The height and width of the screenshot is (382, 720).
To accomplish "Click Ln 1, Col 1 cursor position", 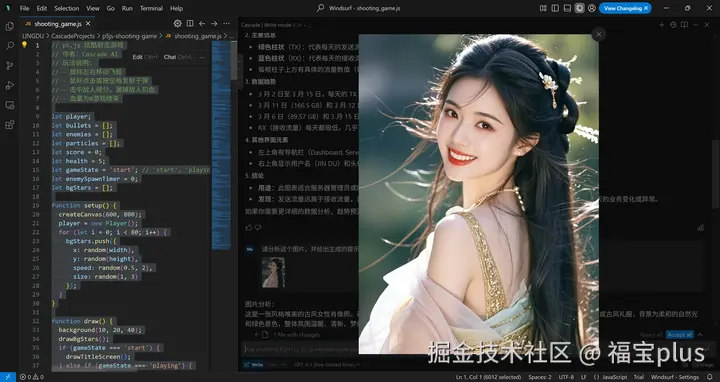I will [x=489, y=377].
